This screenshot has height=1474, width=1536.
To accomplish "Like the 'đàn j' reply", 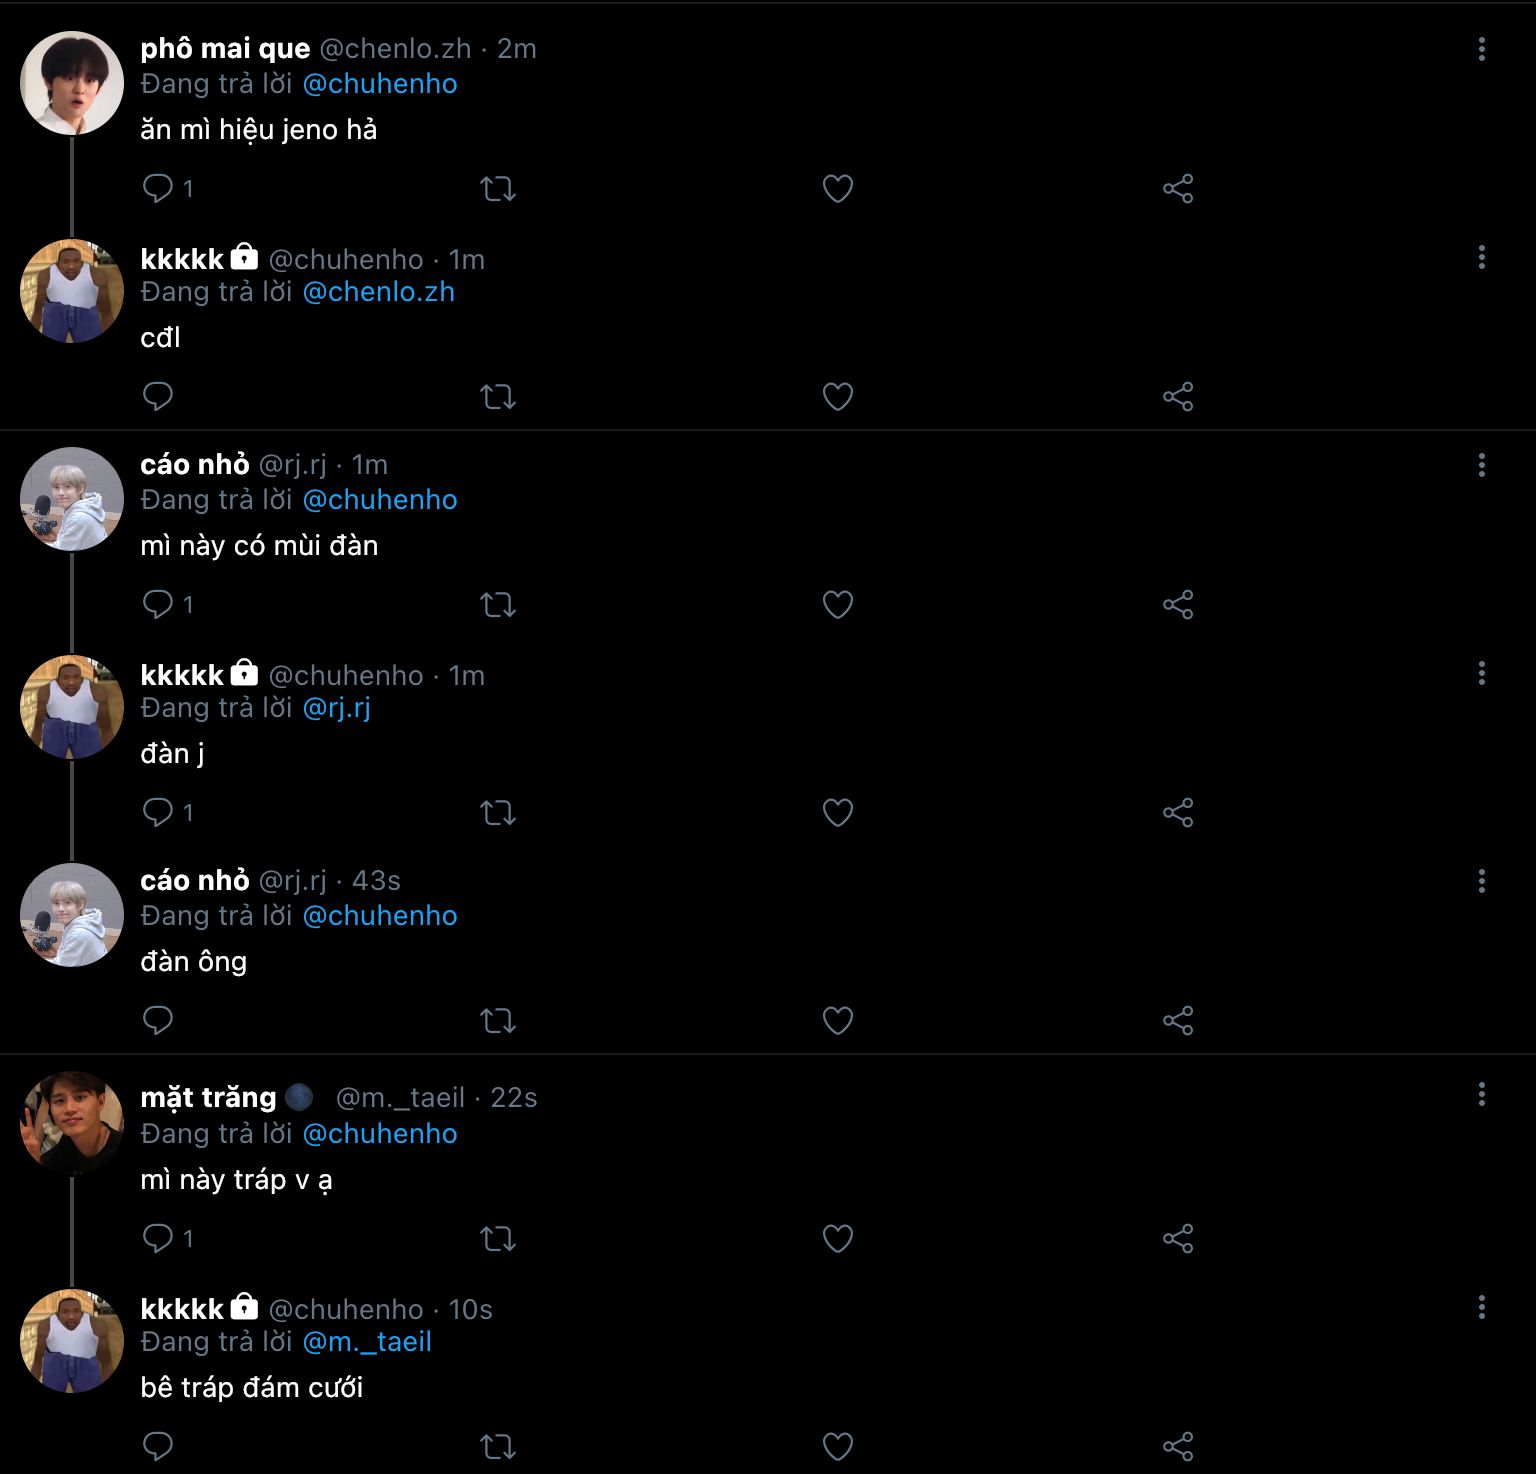I will pyautogui.click(x=838, y=812).
